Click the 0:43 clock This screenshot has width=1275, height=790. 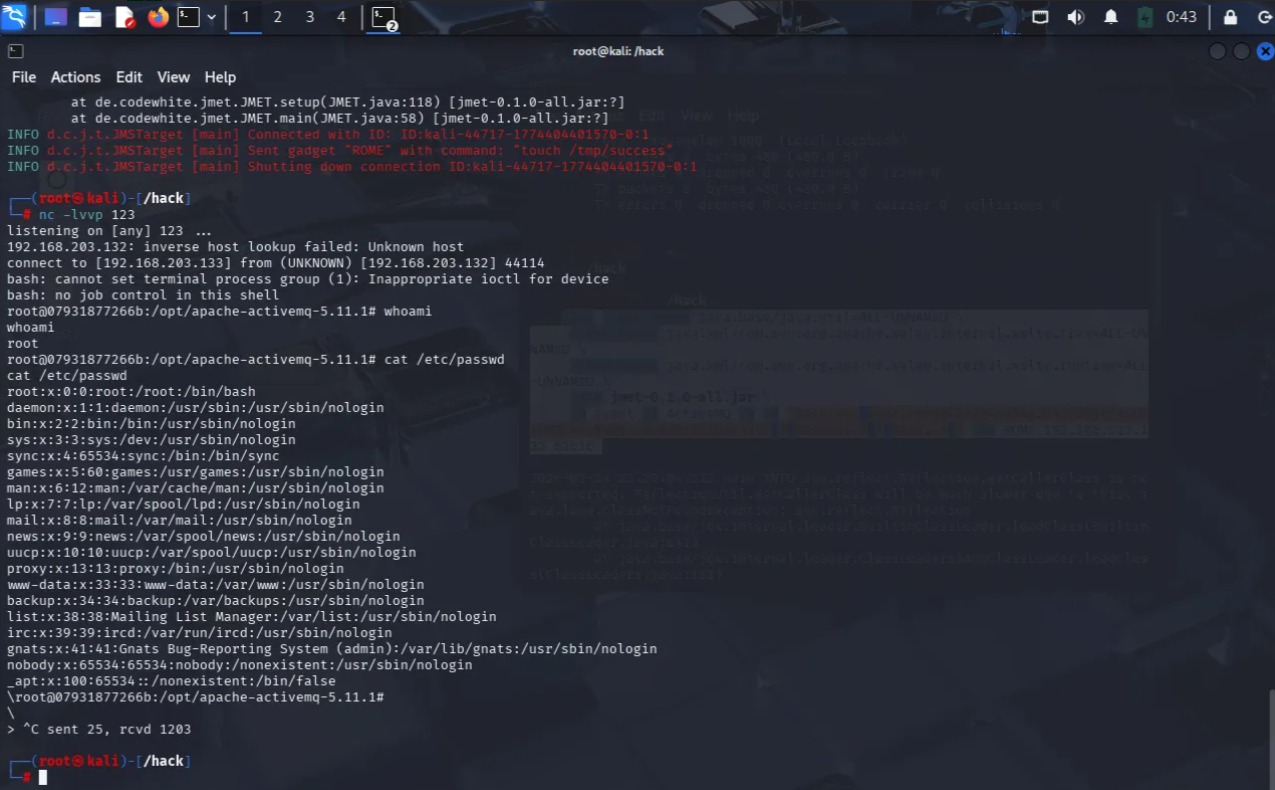coord(1181,17)
